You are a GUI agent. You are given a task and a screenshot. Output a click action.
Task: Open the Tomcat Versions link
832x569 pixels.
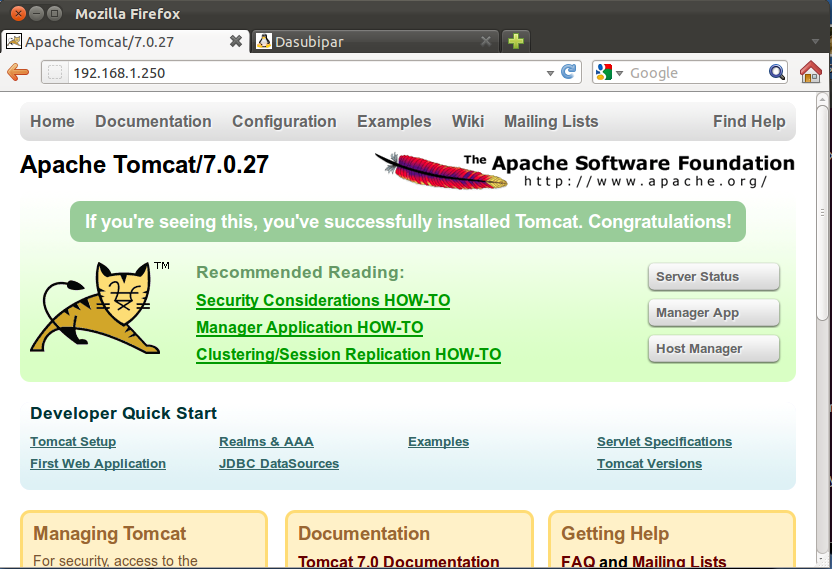point(649,463)
